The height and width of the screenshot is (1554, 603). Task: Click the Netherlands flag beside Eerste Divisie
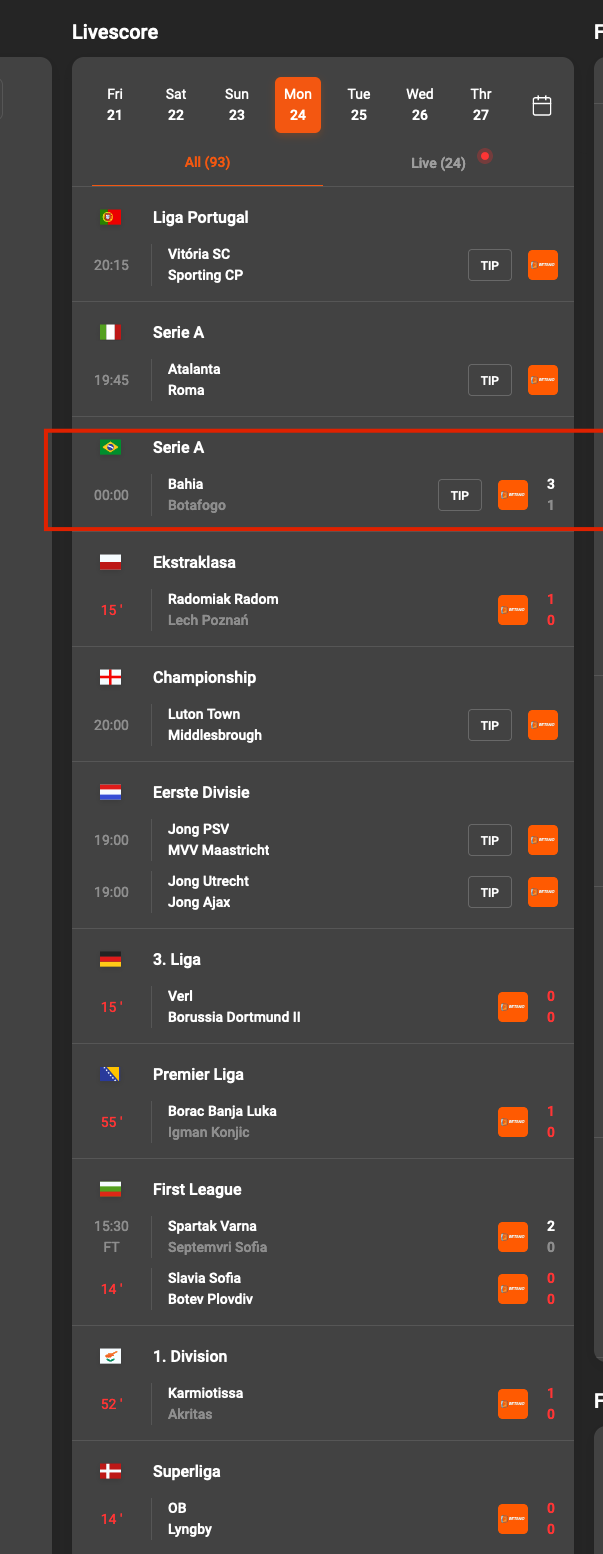(111, 792)
